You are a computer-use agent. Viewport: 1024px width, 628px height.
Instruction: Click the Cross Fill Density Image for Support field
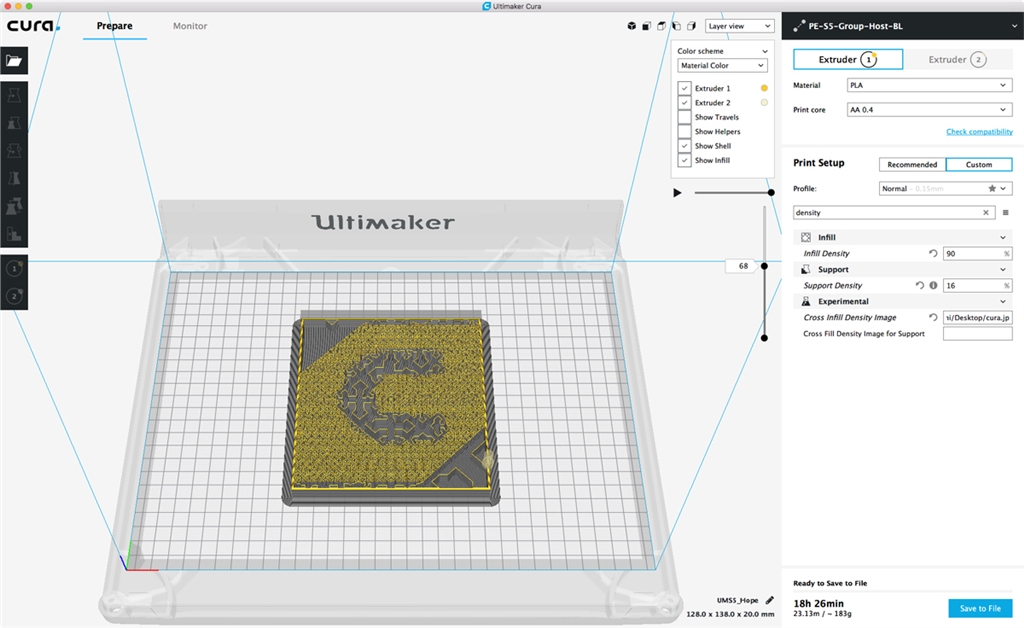[977, 334]
